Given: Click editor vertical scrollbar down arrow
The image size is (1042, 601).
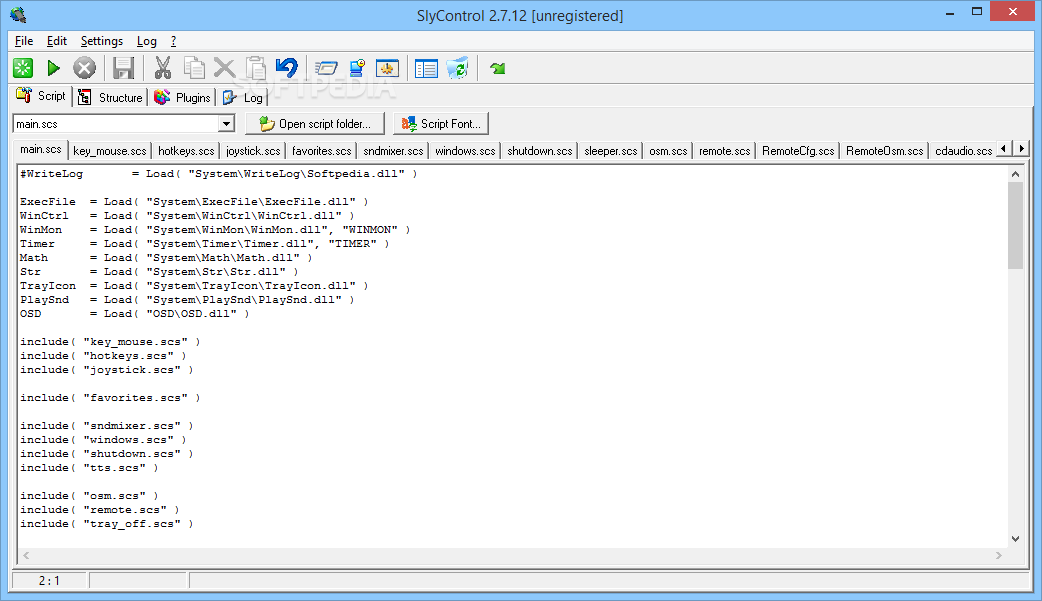Looking at the screenshot, I should 1015,539.
